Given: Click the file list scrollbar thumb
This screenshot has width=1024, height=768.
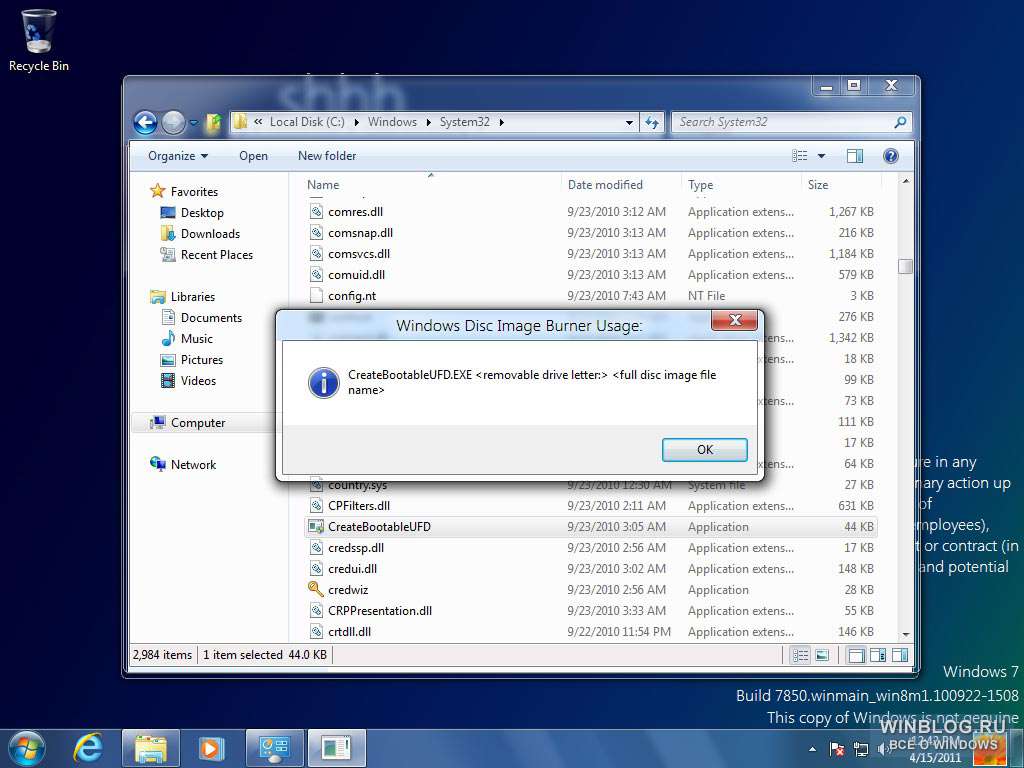Looking at the screenshot, I should (x=905, y=266).
